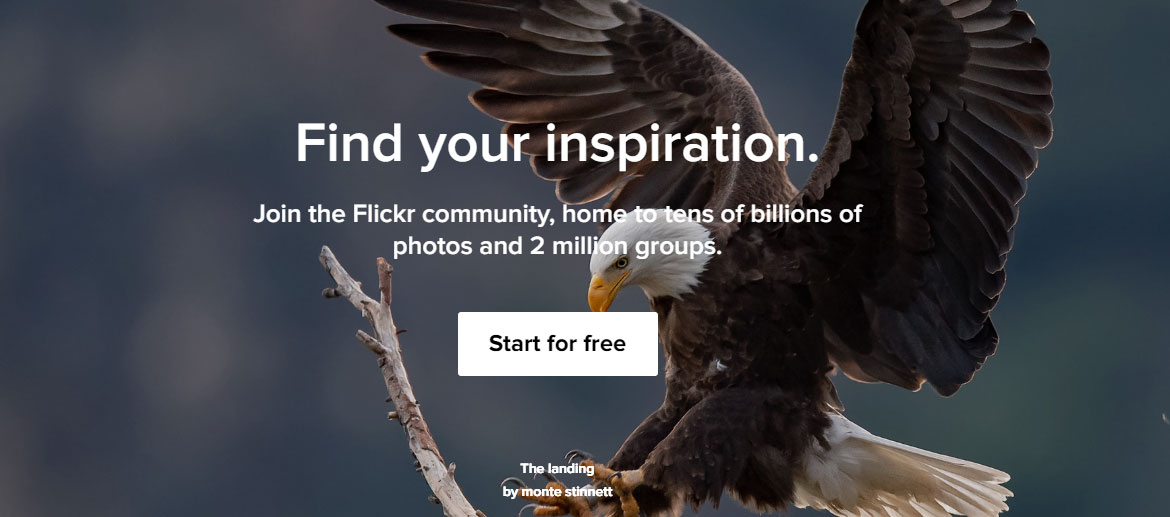1170x517 pixels.
Task: Select the Join the Flickr community subtitle text
Action: pos(557,230)
